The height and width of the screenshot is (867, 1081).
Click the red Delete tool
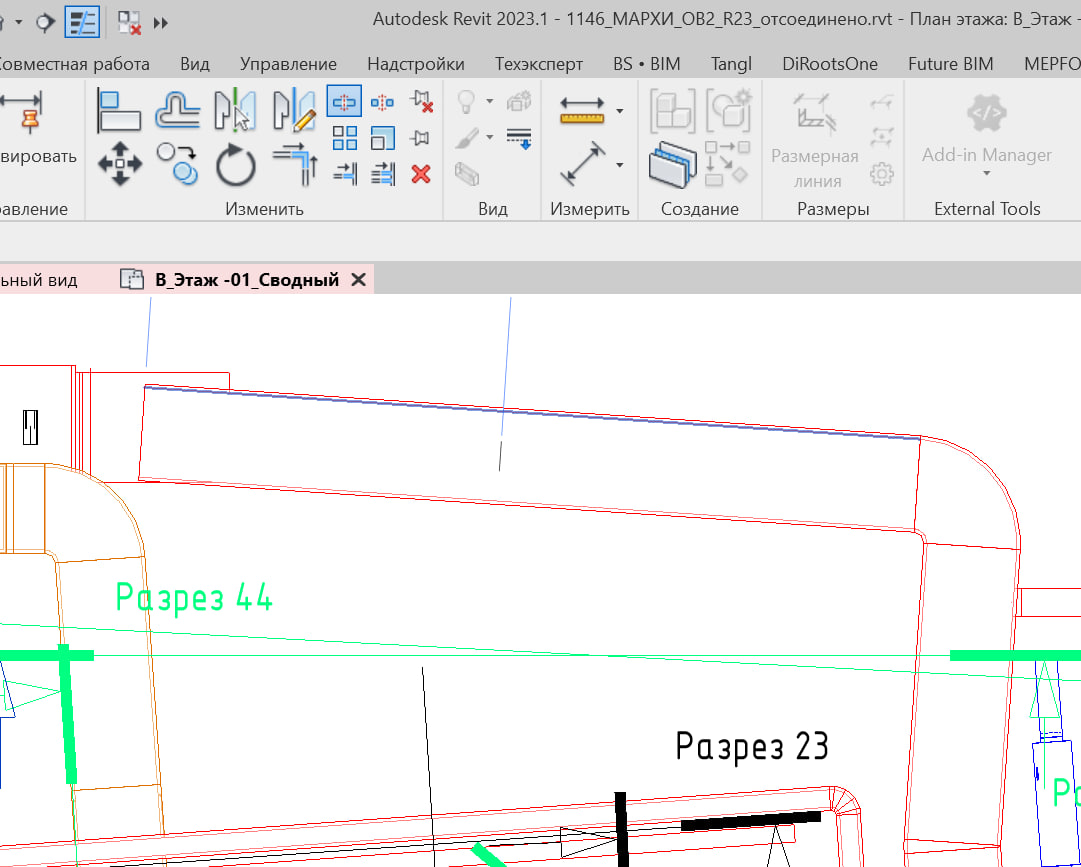(421, 174)
